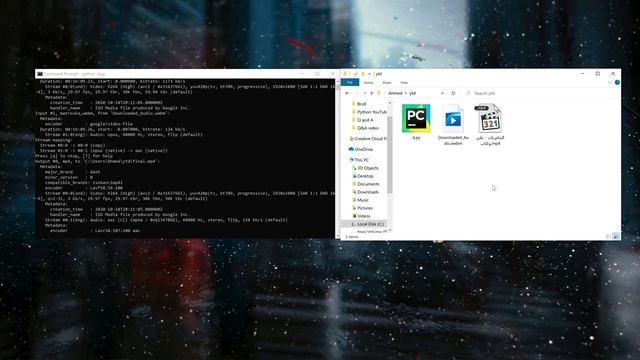Open 3D Objects folder

[365, 168]
